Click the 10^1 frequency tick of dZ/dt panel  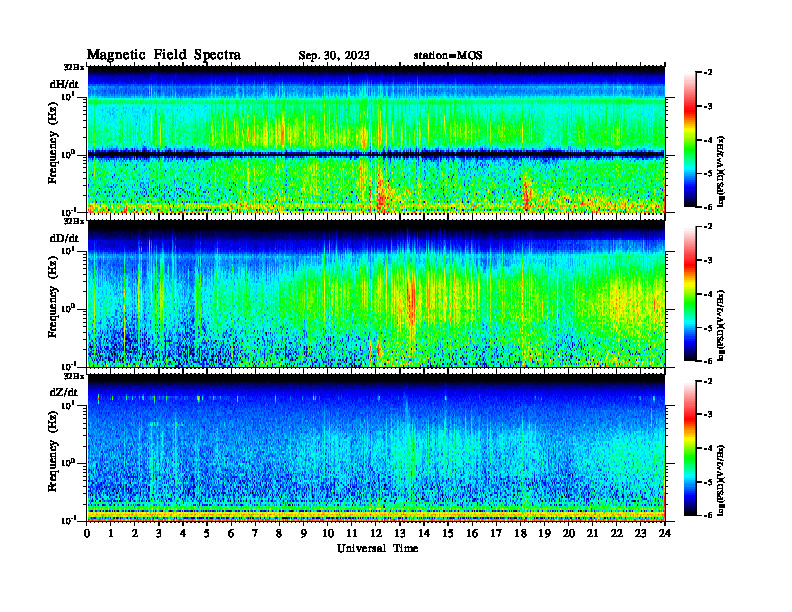click(69, 405)
